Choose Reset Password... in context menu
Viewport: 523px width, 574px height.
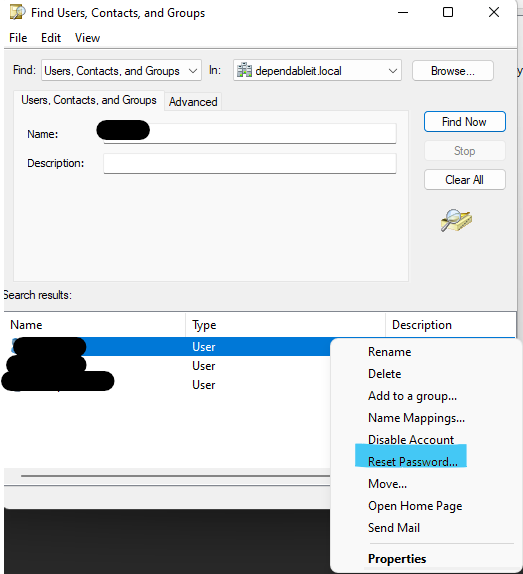click(413, 462)
